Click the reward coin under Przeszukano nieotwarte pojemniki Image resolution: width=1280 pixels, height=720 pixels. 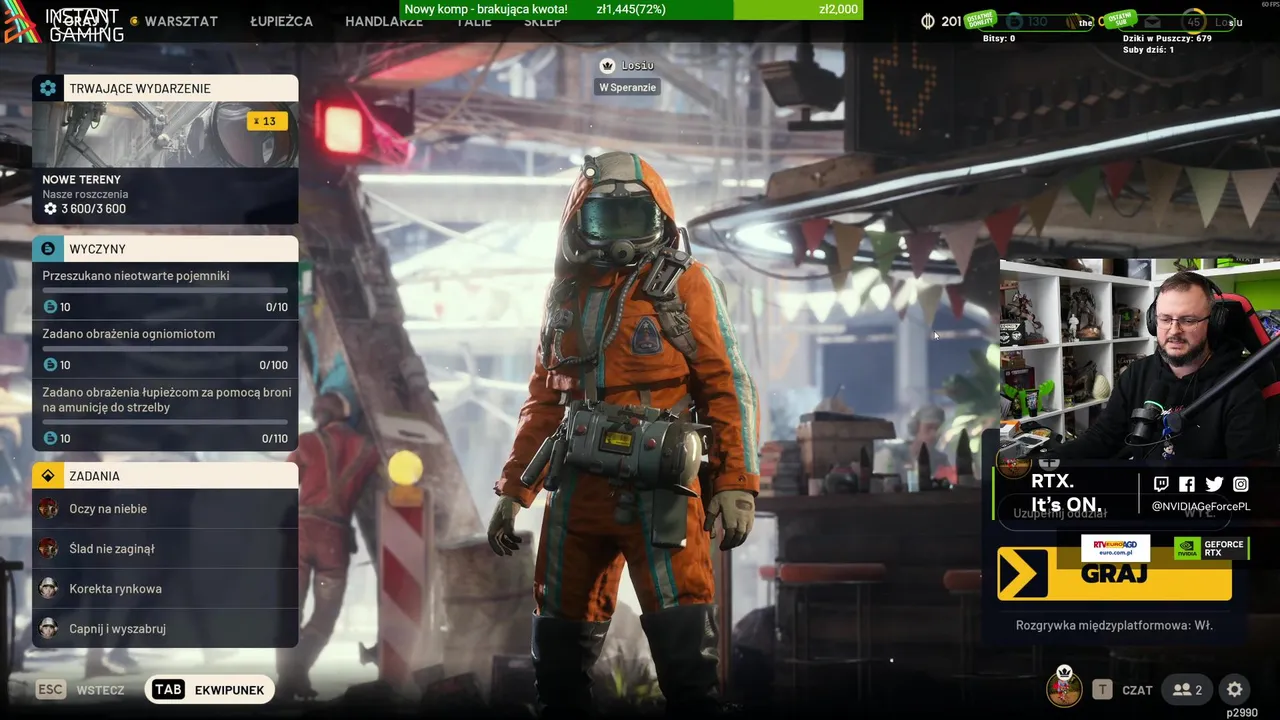50,307
